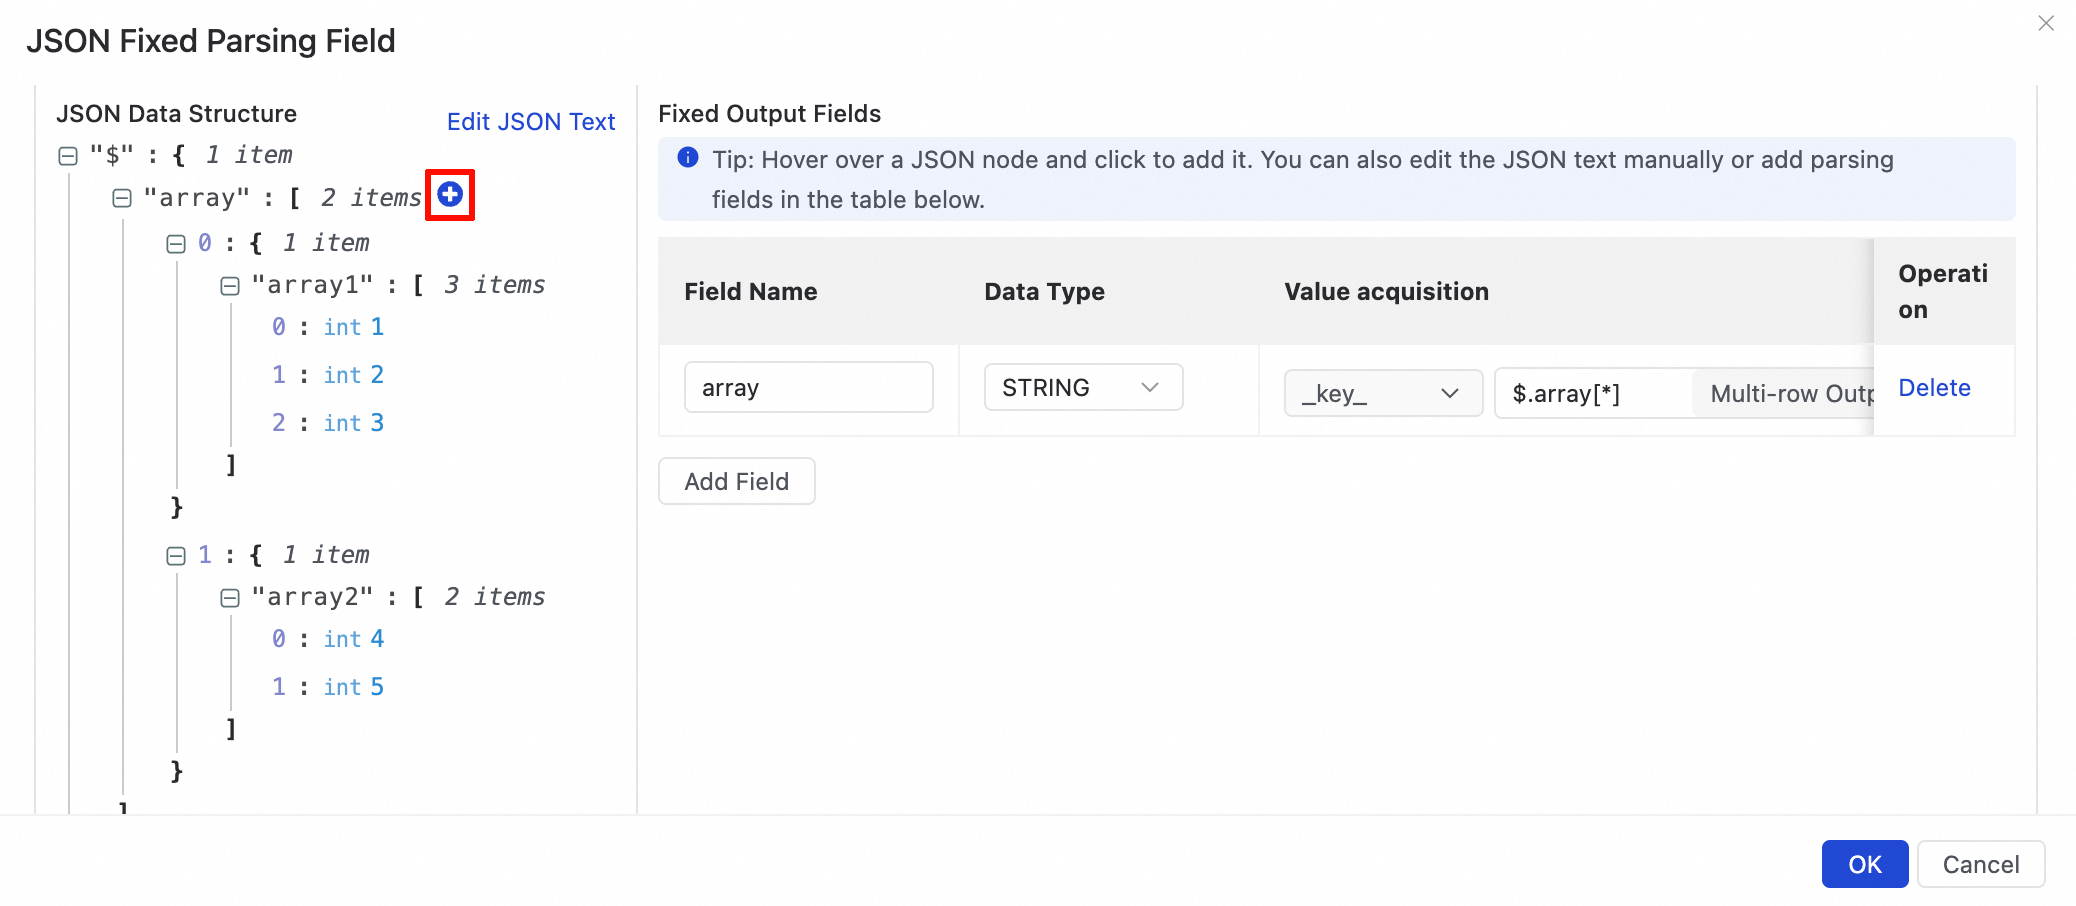Click the array field name input

[808, 387]
